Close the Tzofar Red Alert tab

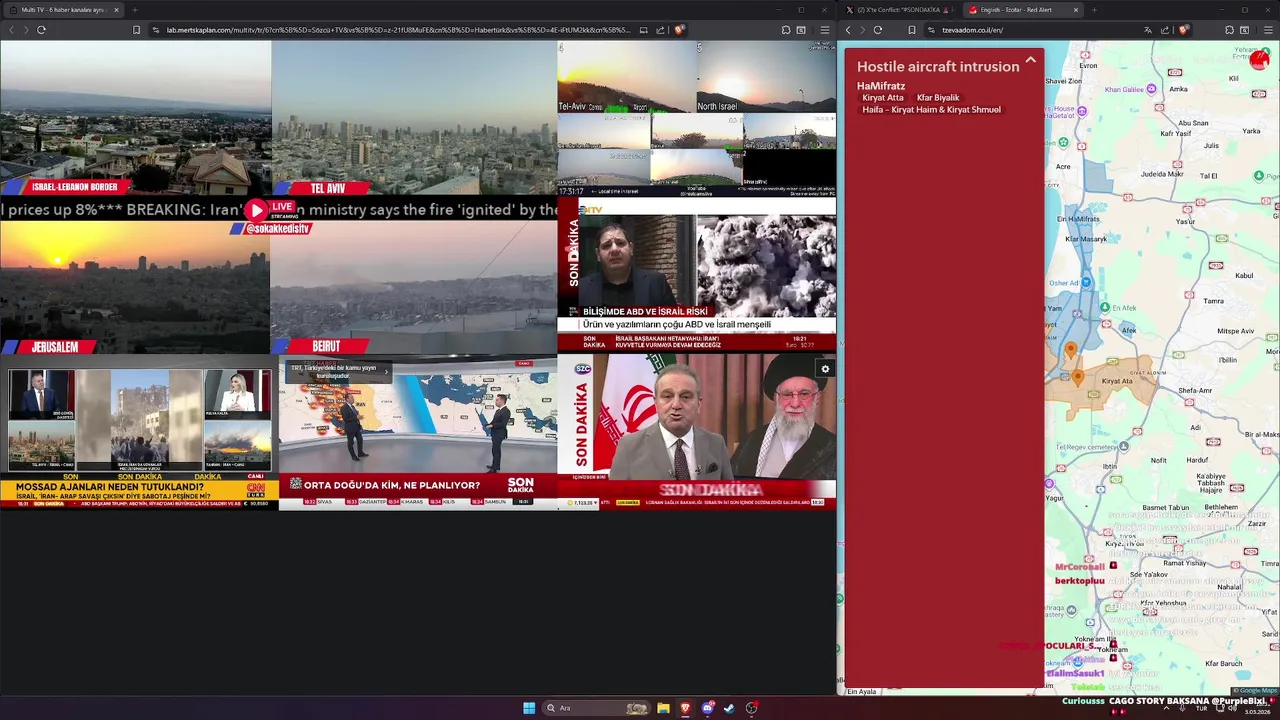click(1076, 10)
